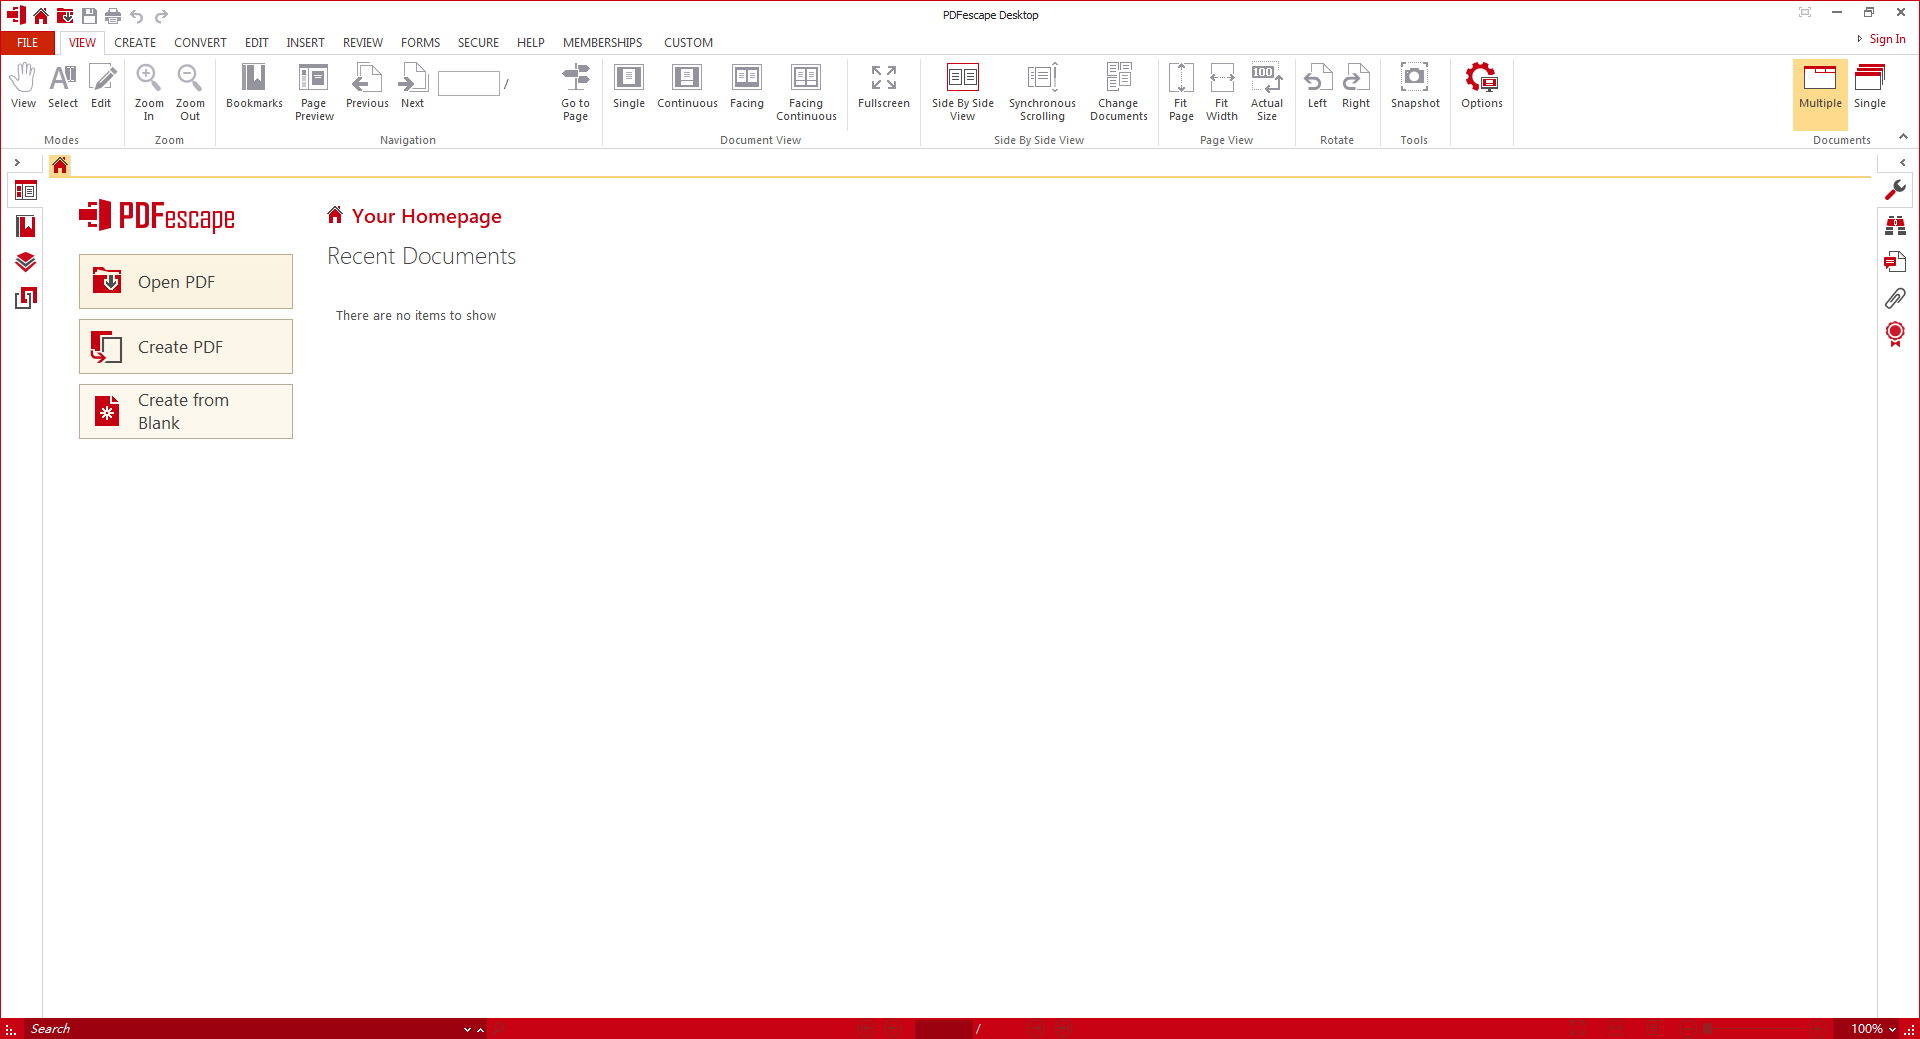Toggle Synchronous Scrolling
1920x1039 pixels.
click(x=1042, y=93)
